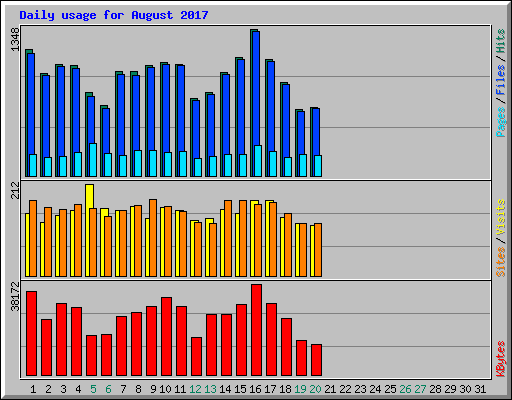Screen dimensions: 512x400
Task: Click the Visits legend label
Action: click(x=501, y=218)
